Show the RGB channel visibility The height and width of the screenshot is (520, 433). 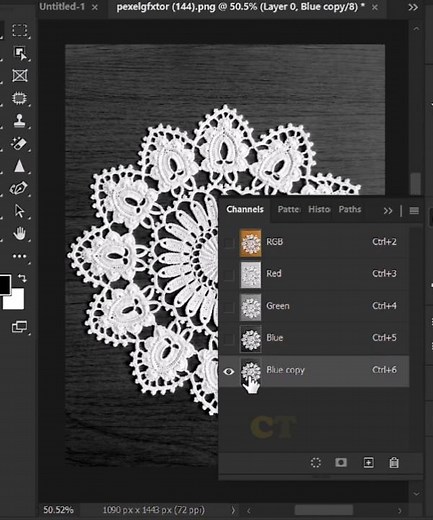229,242
